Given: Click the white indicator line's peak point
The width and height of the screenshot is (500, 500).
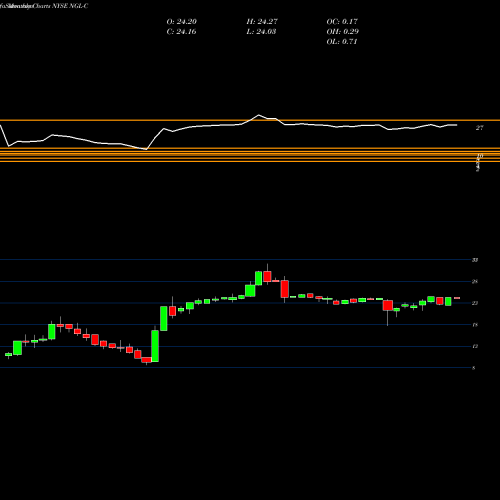Looking at the screenshot, I should click(259, 115).
